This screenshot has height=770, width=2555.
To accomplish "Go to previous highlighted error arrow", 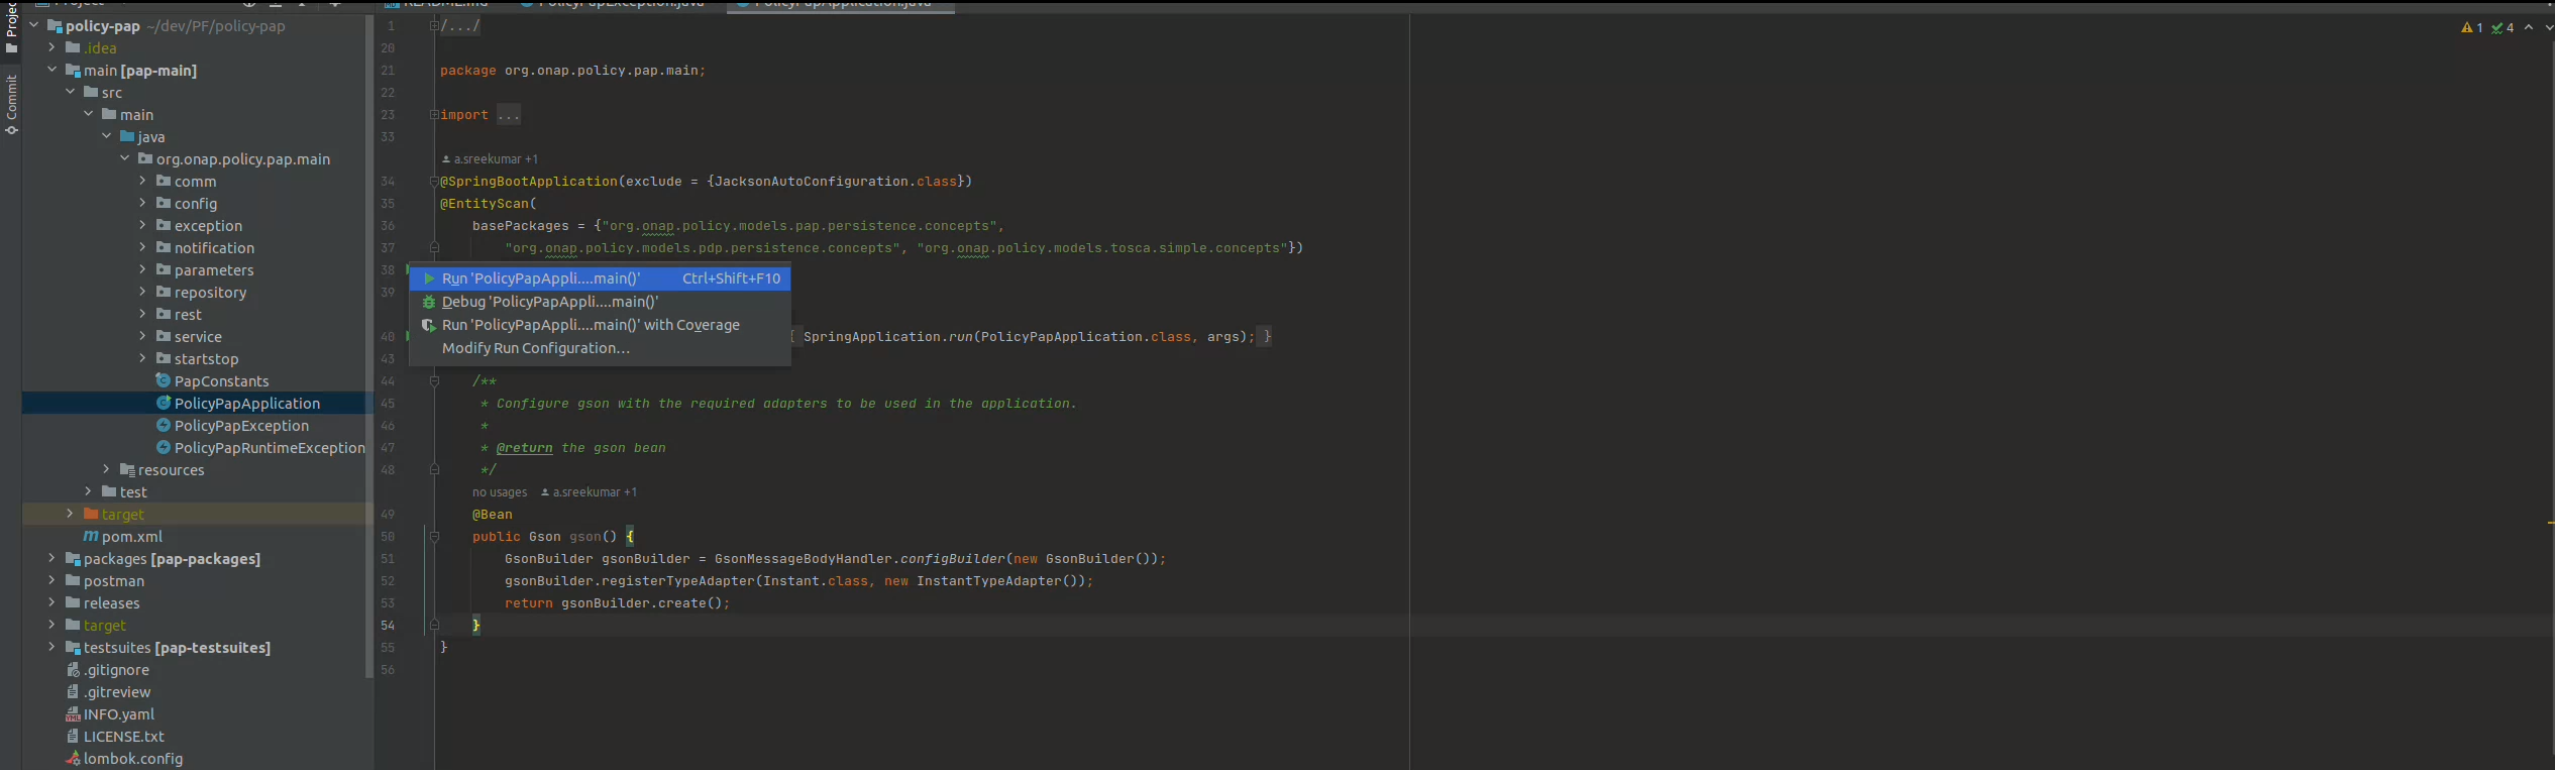I will [2529, 28].
